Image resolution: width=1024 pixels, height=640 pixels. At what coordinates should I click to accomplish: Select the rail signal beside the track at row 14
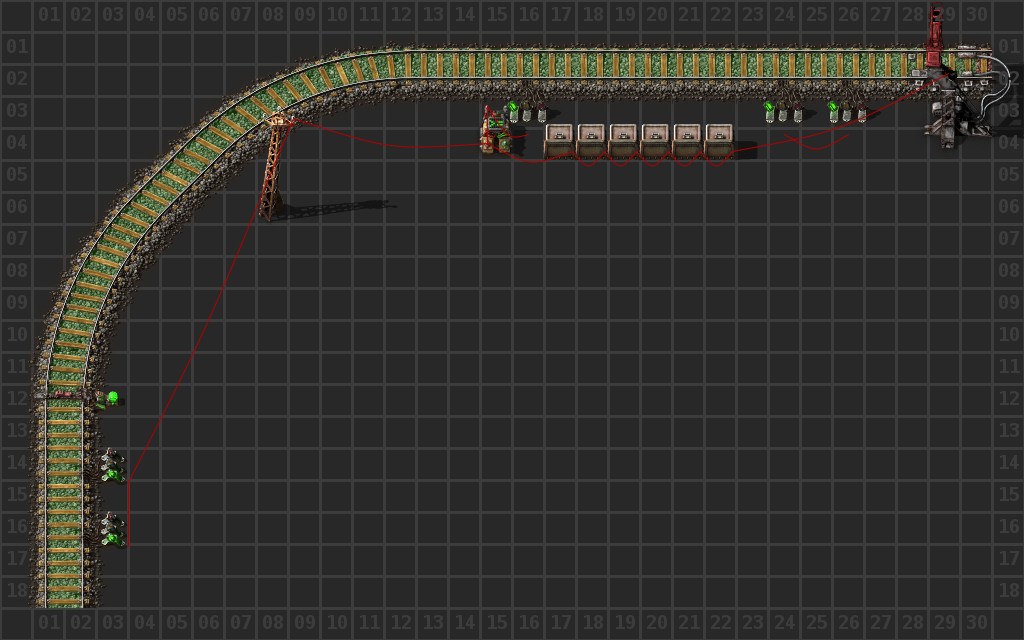(x=113, y=466)
